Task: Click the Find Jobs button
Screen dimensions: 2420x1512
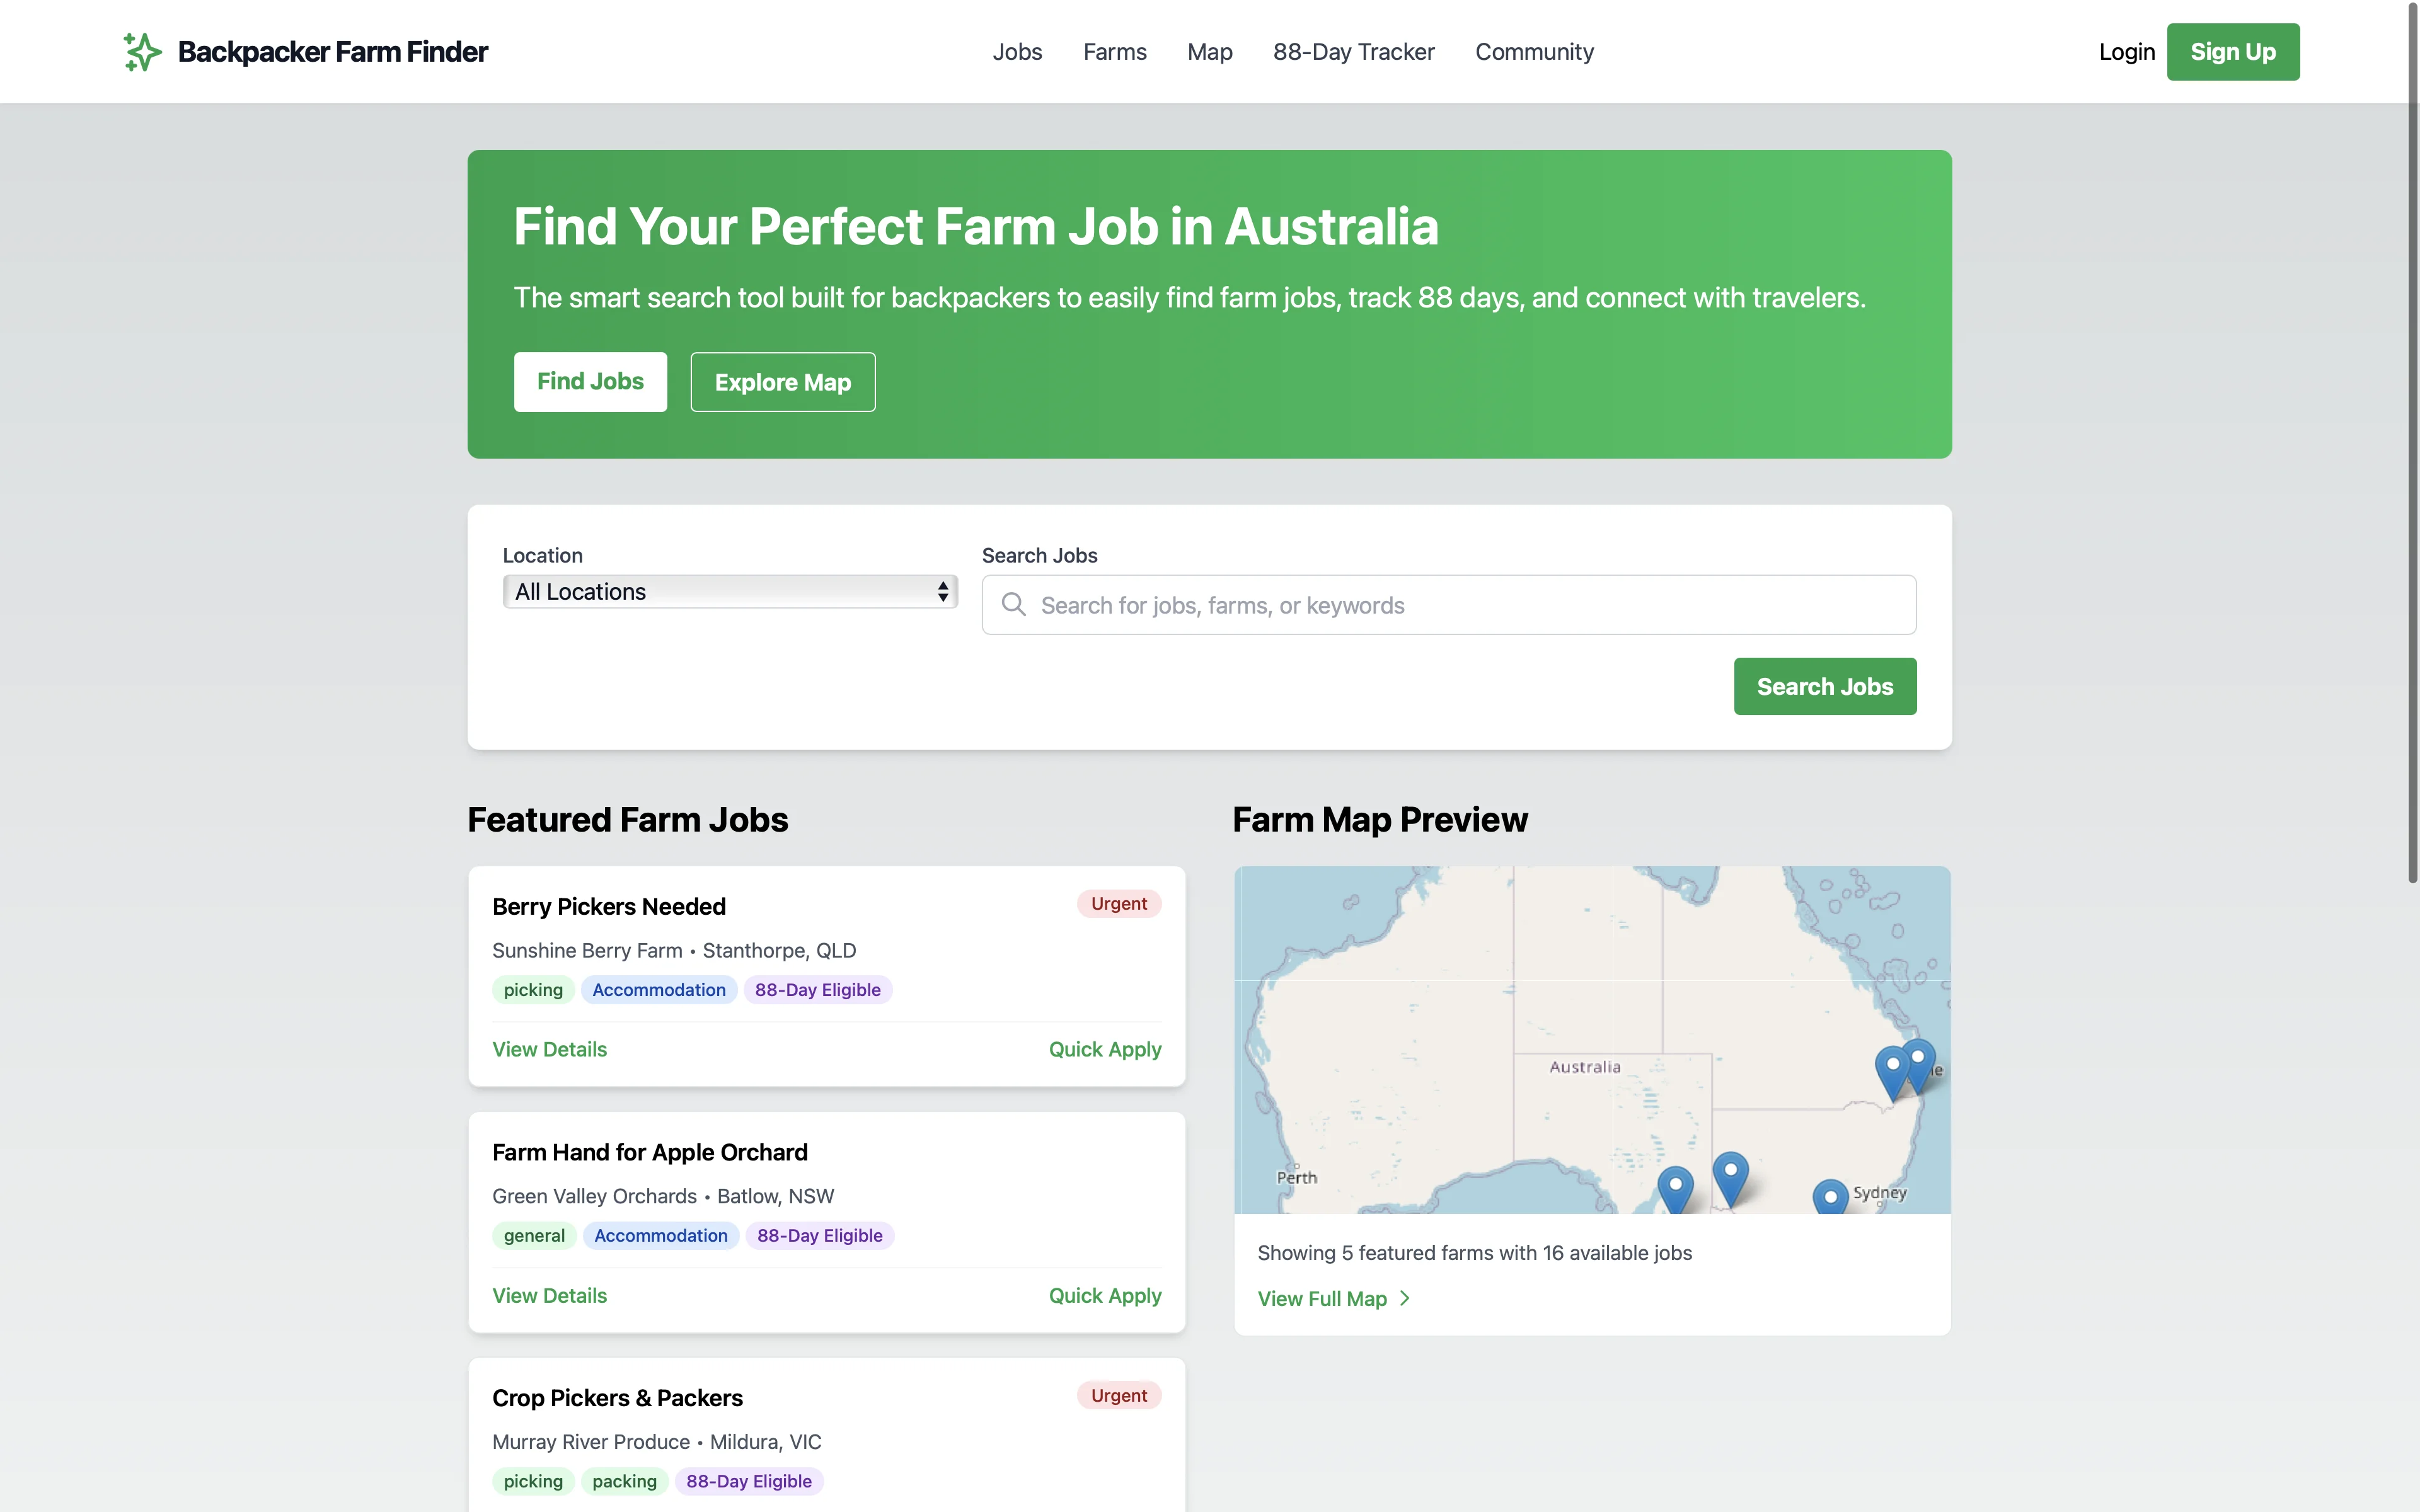Action: (x=590, y=381)
